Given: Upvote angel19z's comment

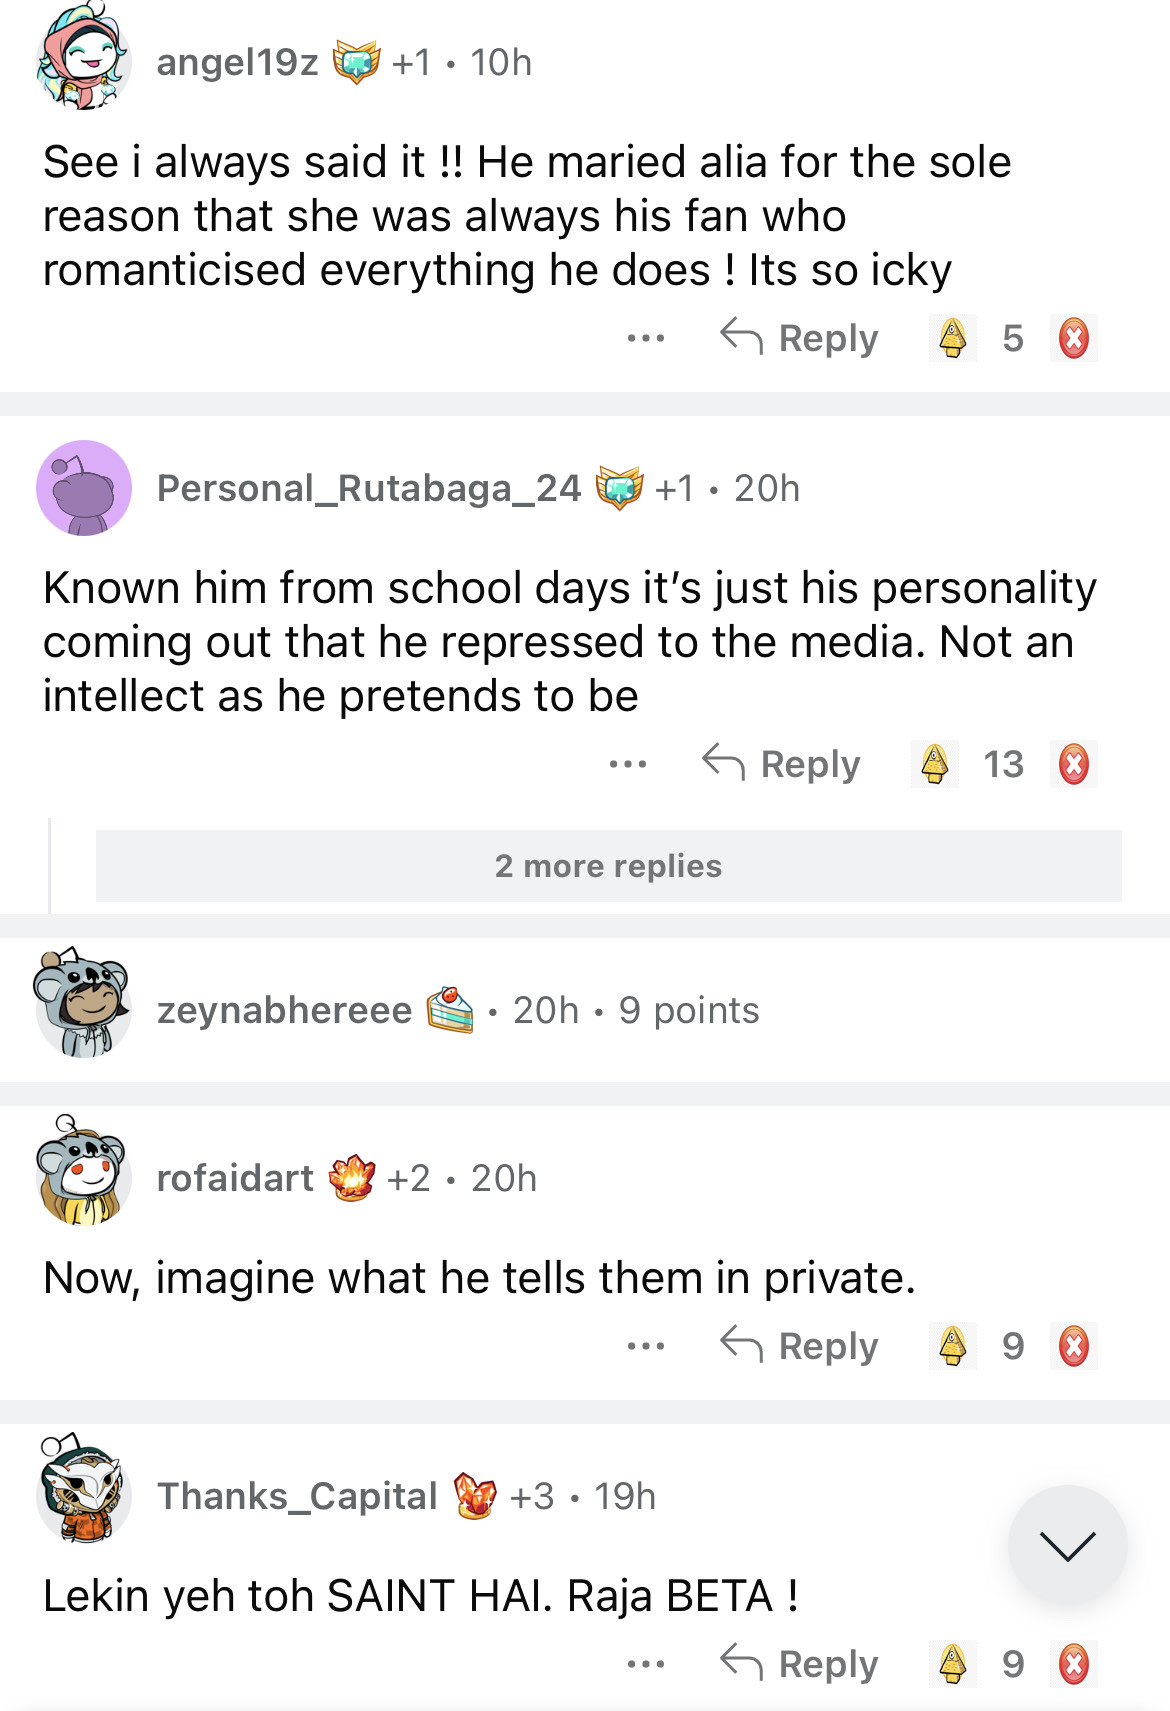Looking at the screenshot, I should click(952, 338).
